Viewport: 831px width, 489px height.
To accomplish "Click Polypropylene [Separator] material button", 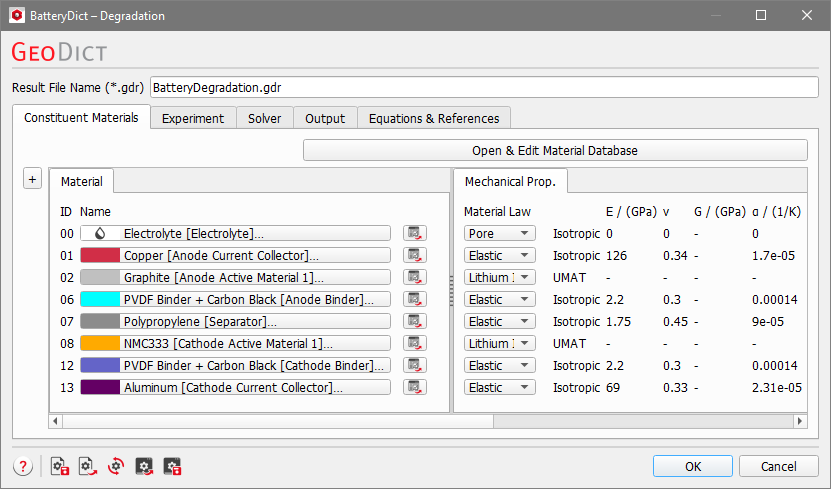I will (x=235, y=321).
